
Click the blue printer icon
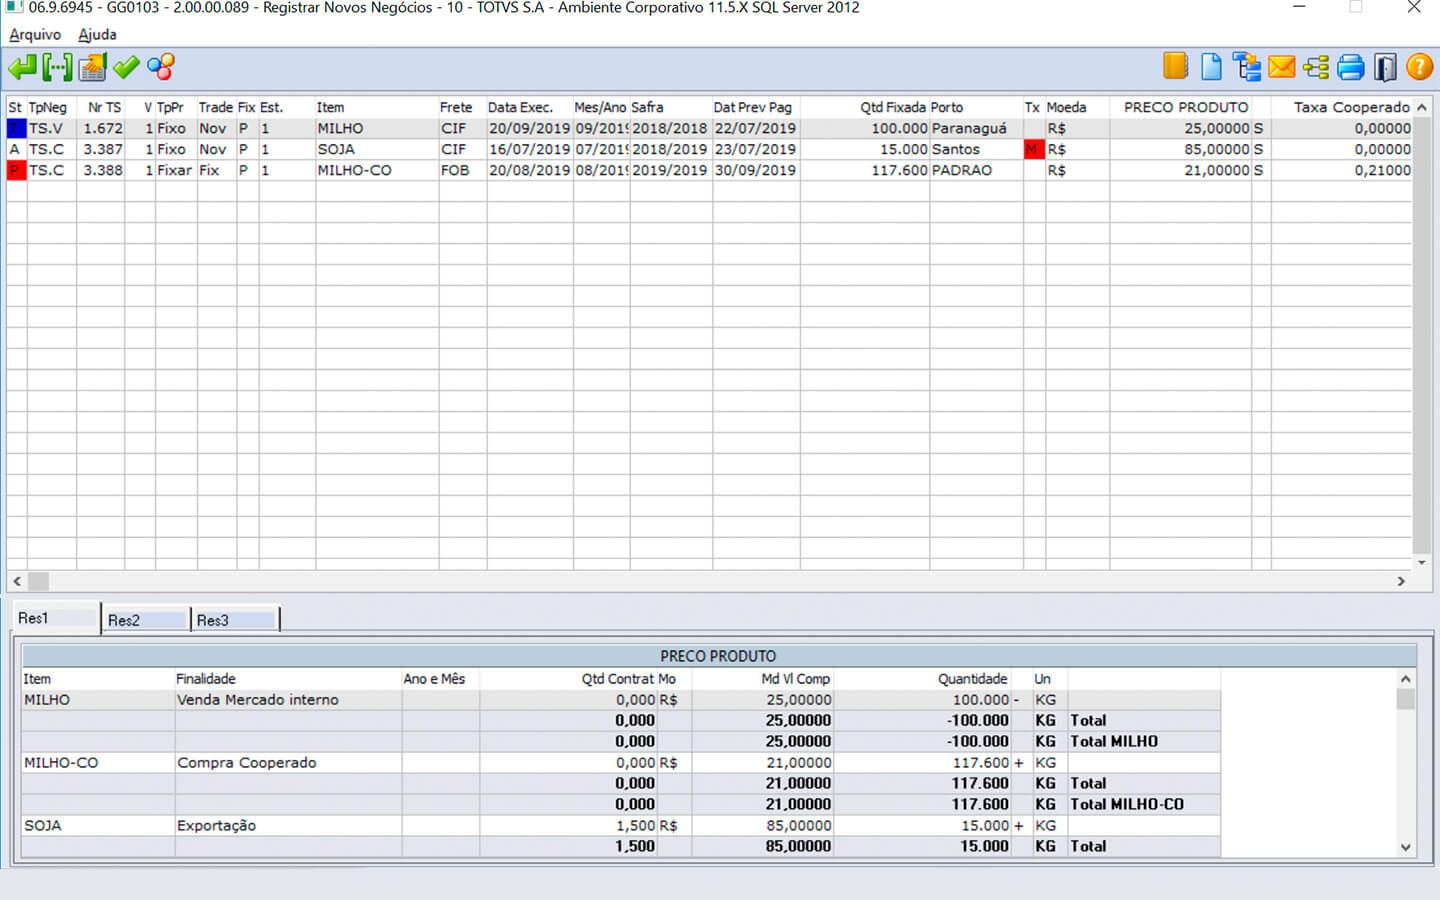[x=1350, y=67]
